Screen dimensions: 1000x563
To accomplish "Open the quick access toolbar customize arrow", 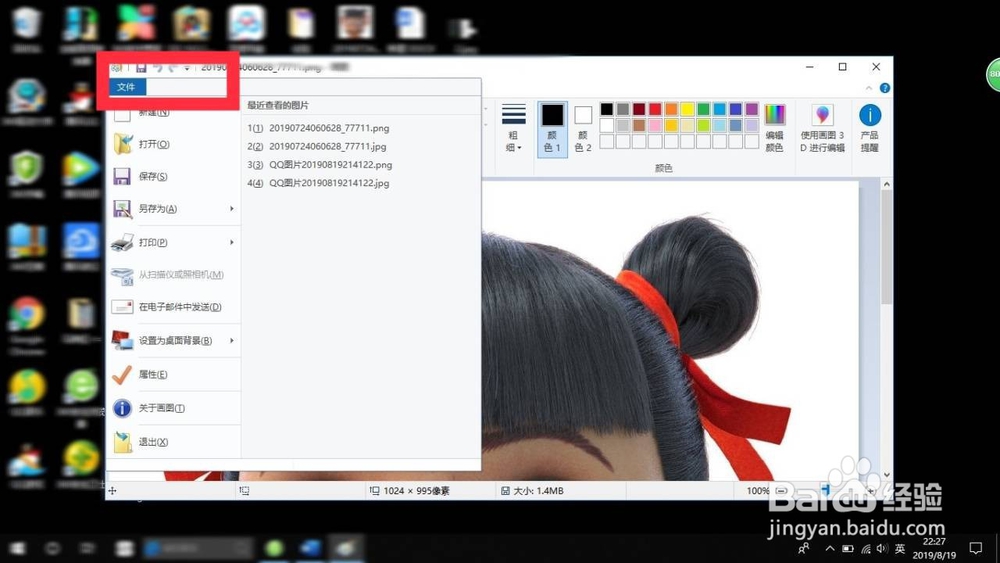I will [x=187, y=68].
